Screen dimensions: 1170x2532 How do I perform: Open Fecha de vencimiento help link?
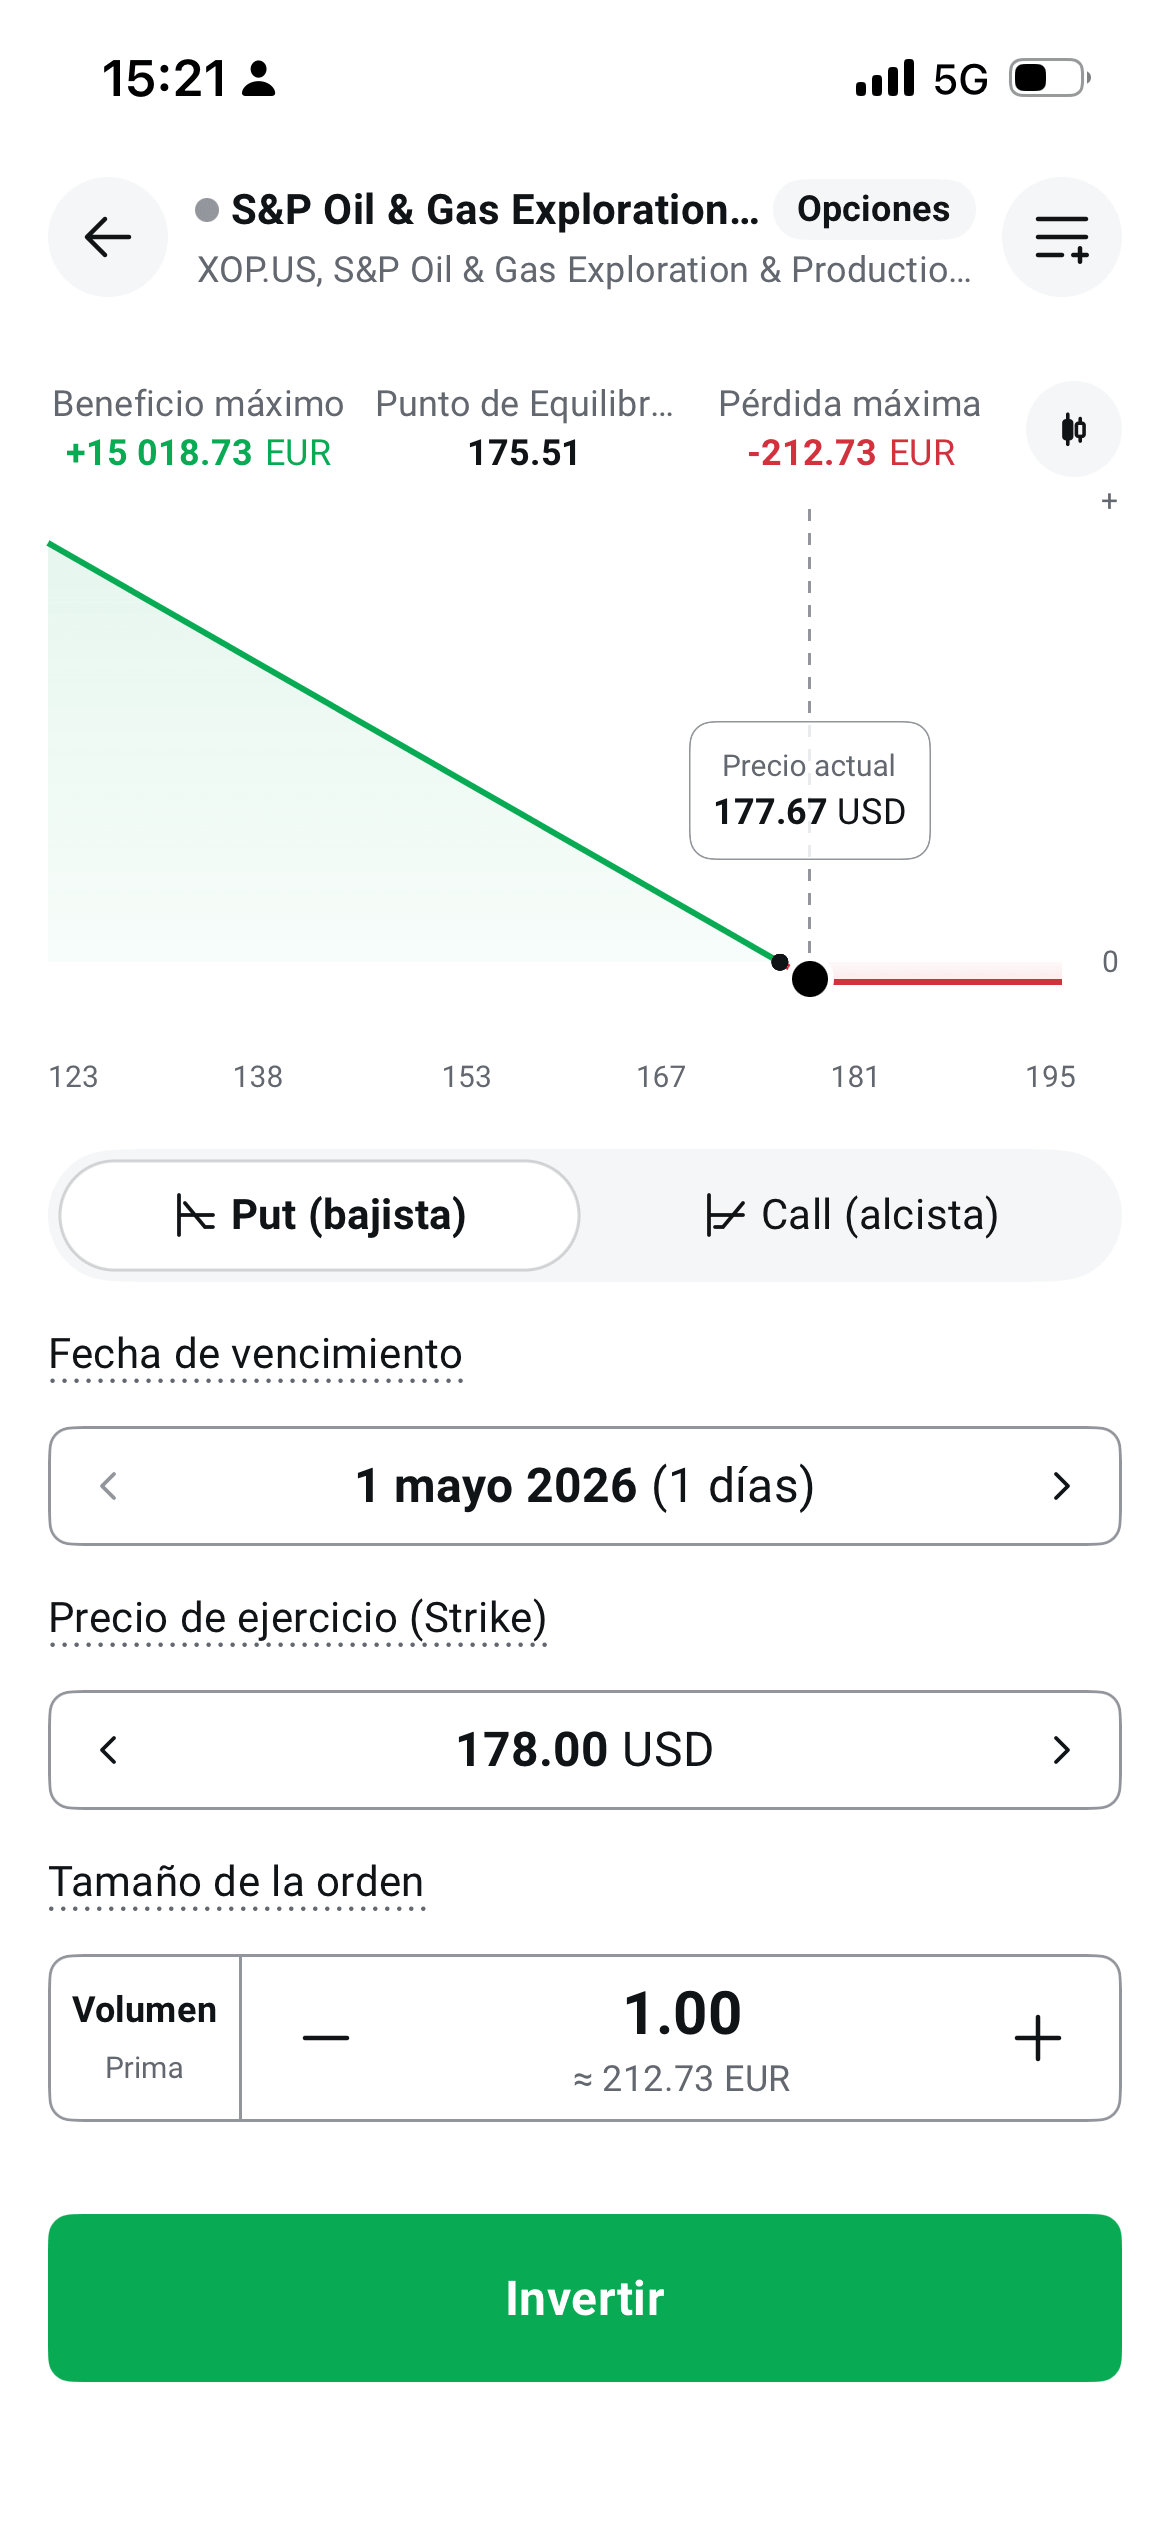click(x=256, y=1355)
